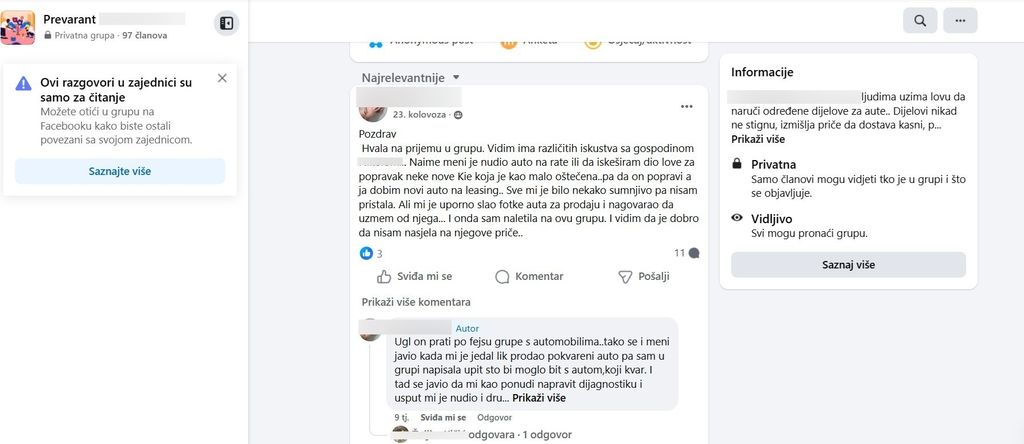Screen dimensions: 1024x444
Task: Click the Komentar button
Action: point(529,276)
